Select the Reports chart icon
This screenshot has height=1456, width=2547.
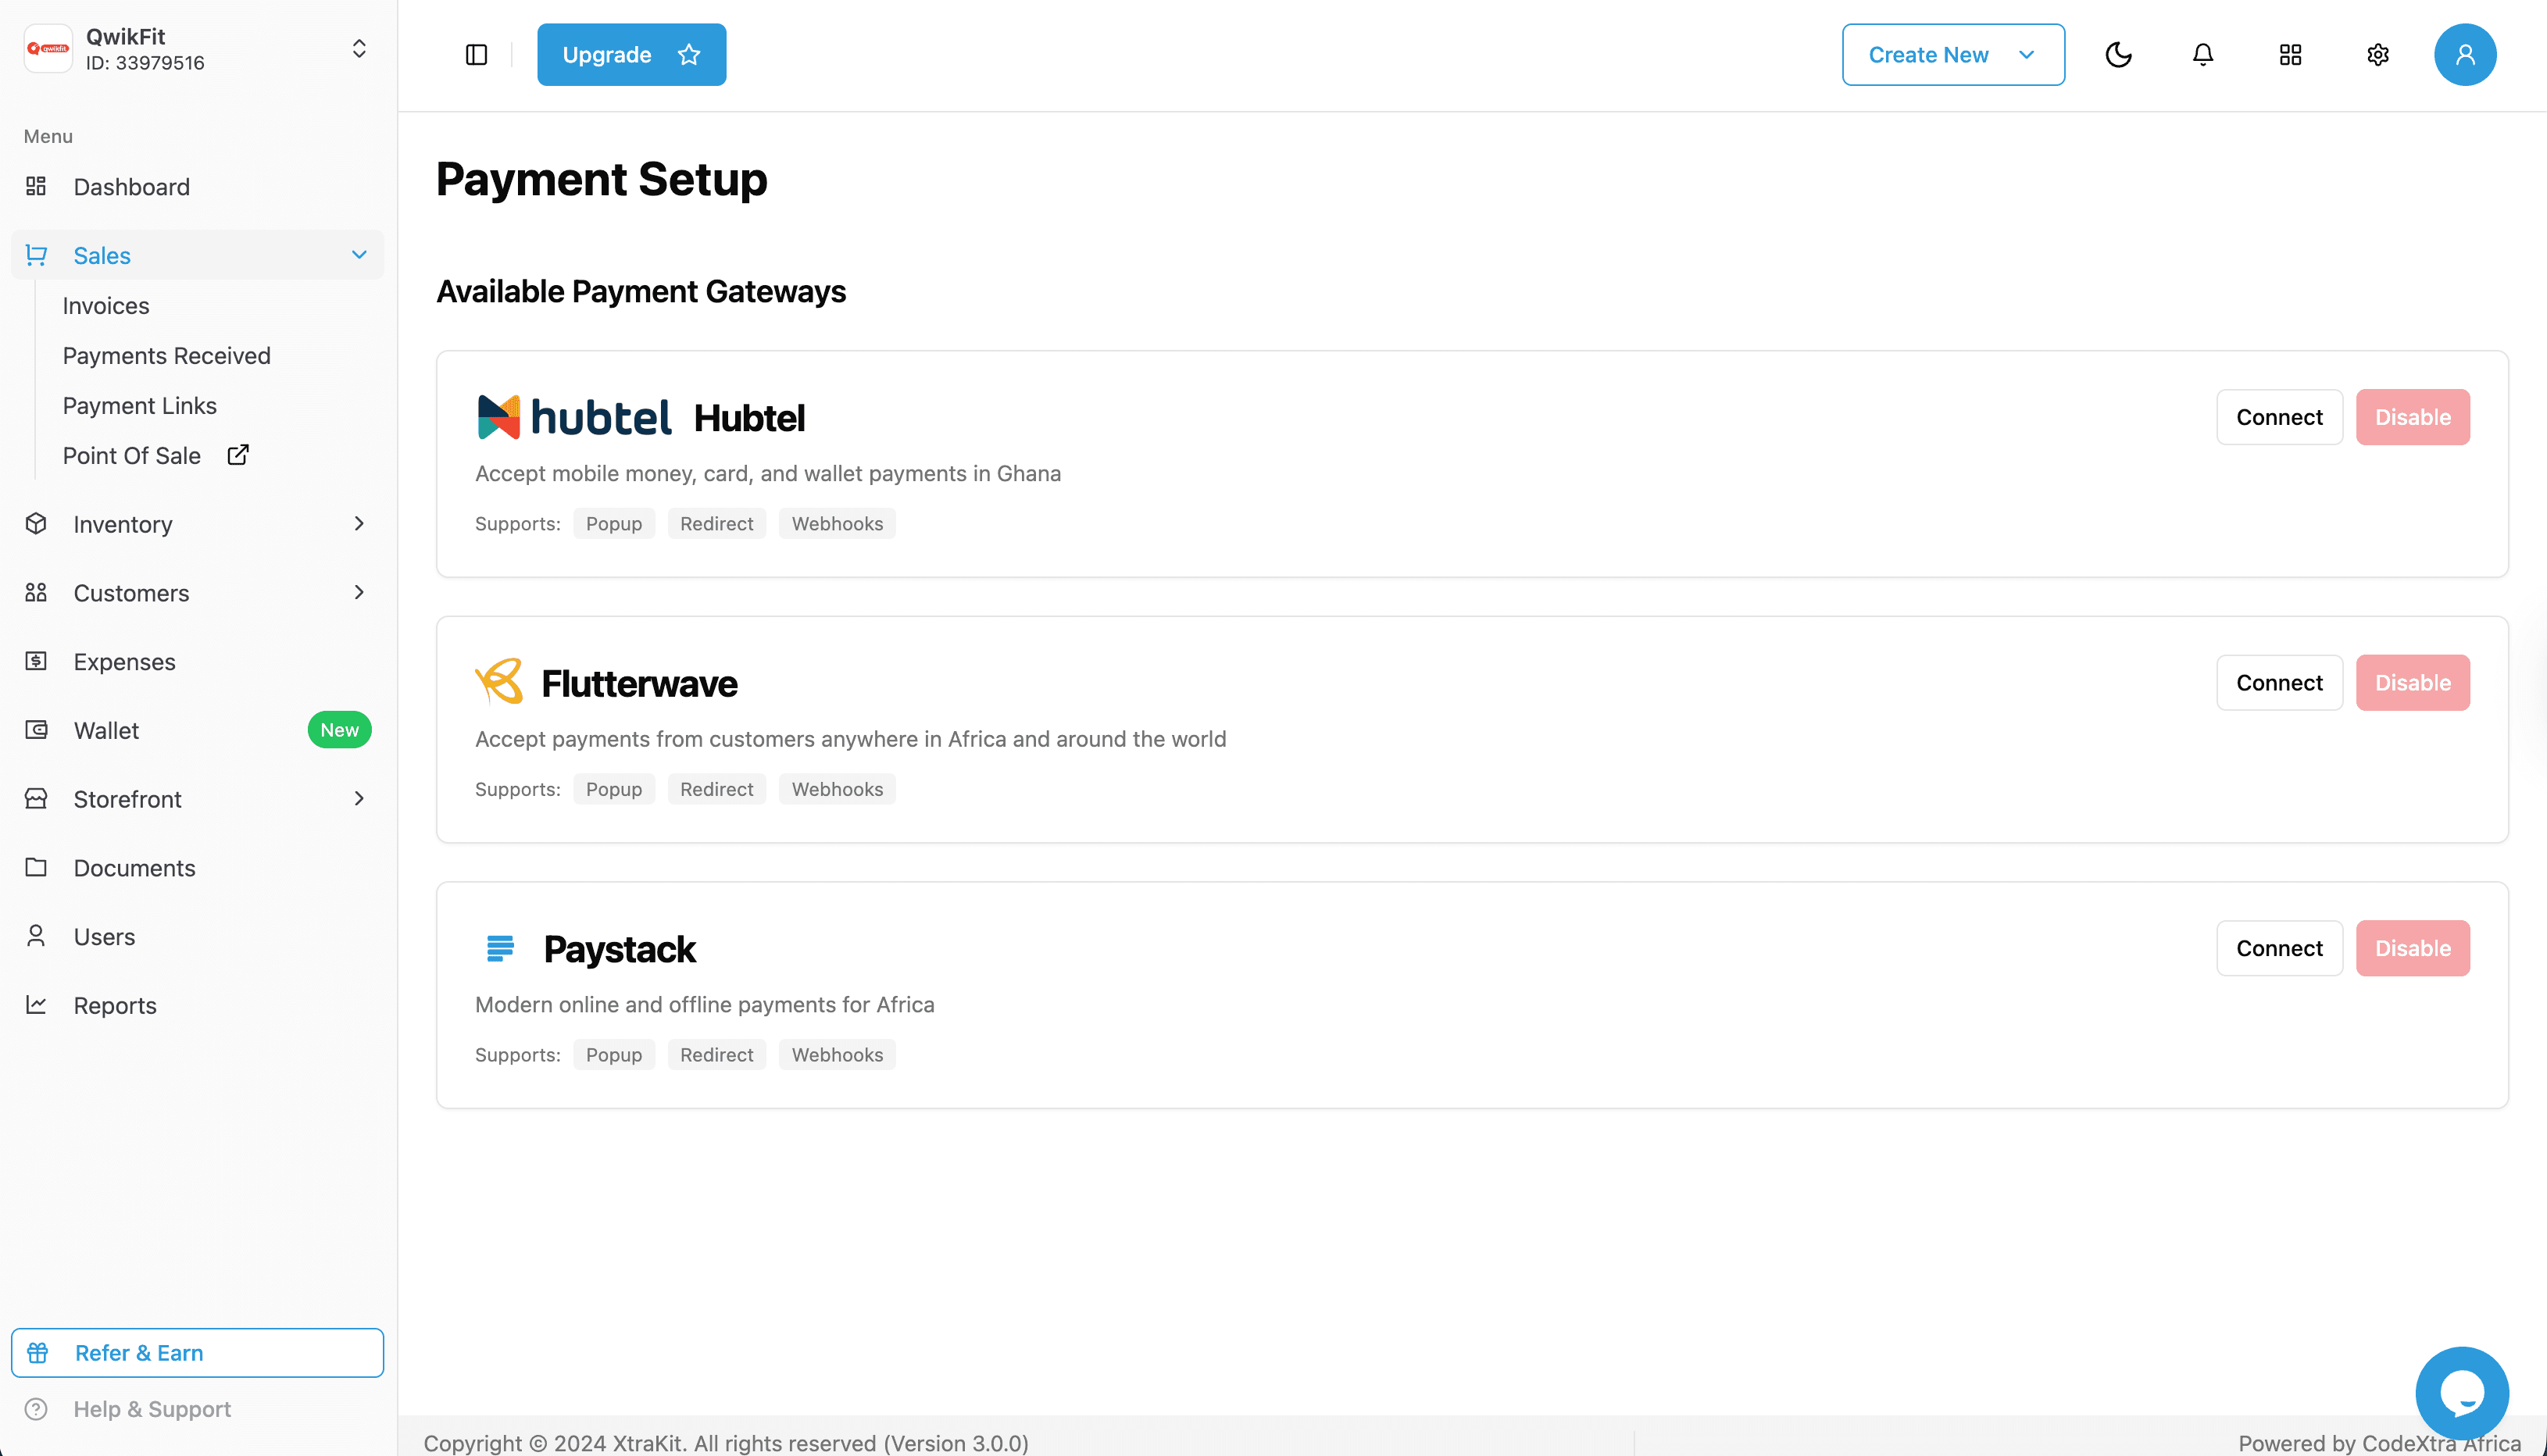point(36,1004)
